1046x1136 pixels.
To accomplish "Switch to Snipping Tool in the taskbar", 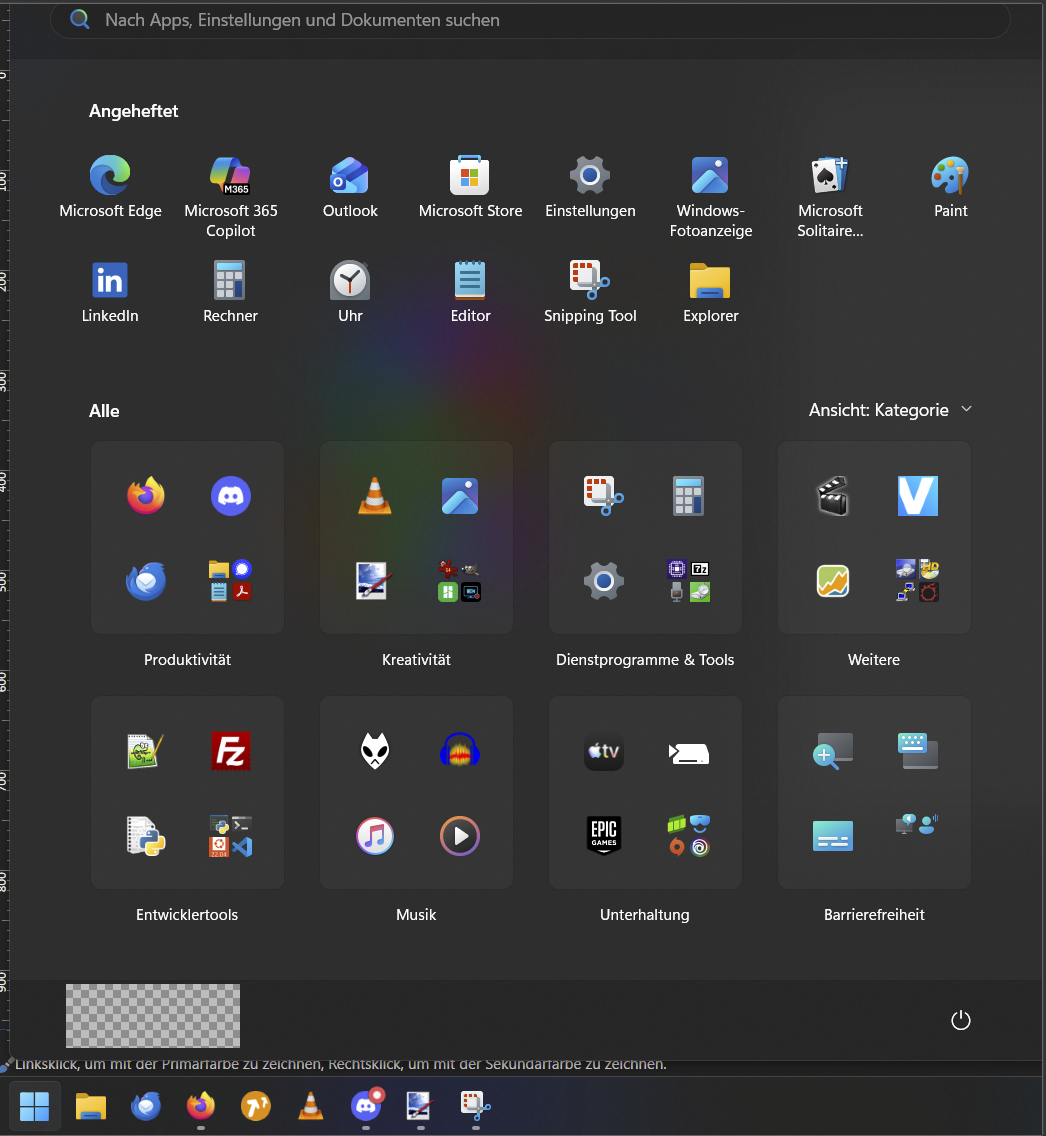I will click(476, 1106).
